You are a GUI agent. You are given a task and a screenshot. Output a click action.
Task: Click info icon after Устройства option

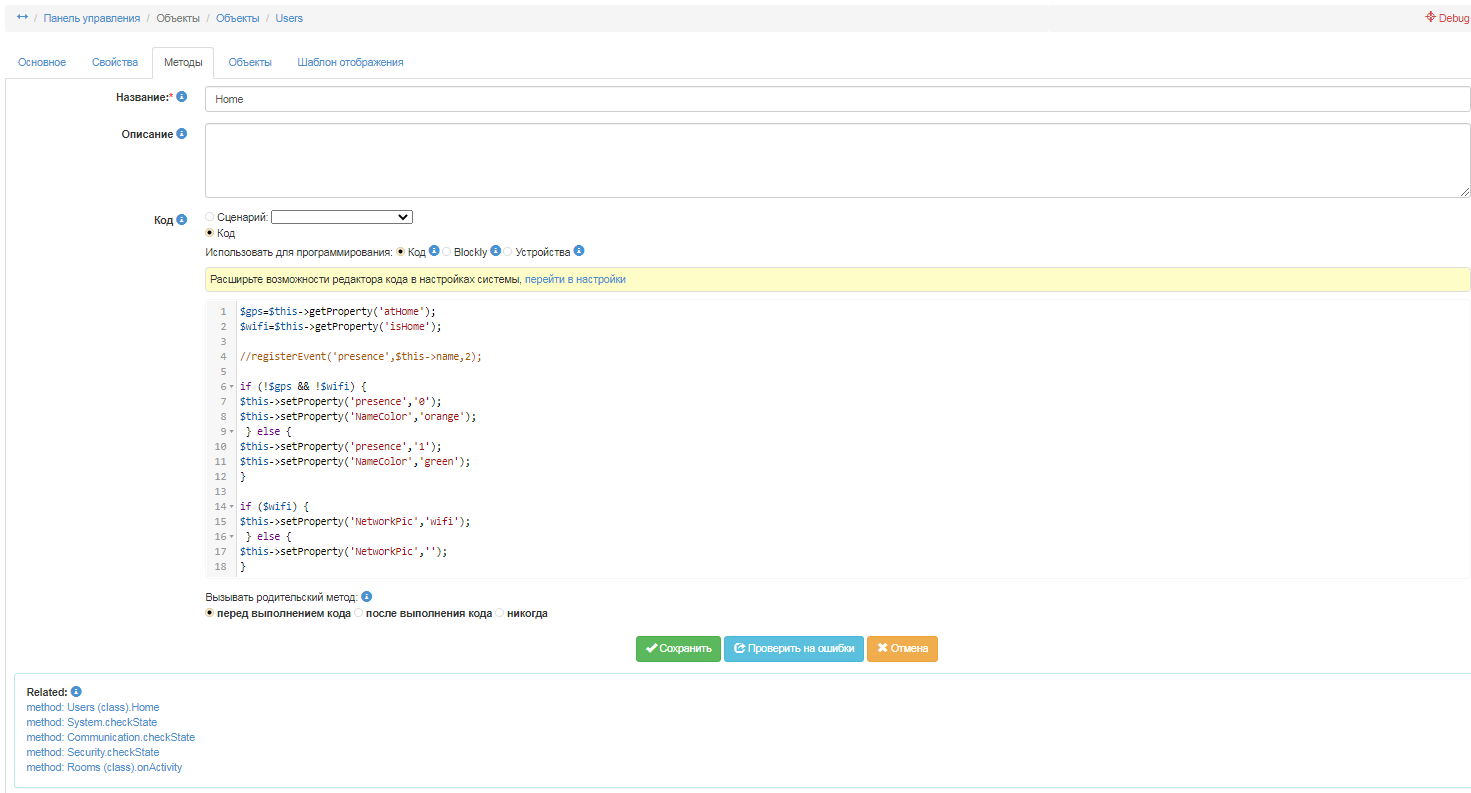click(x=579, y=251)
